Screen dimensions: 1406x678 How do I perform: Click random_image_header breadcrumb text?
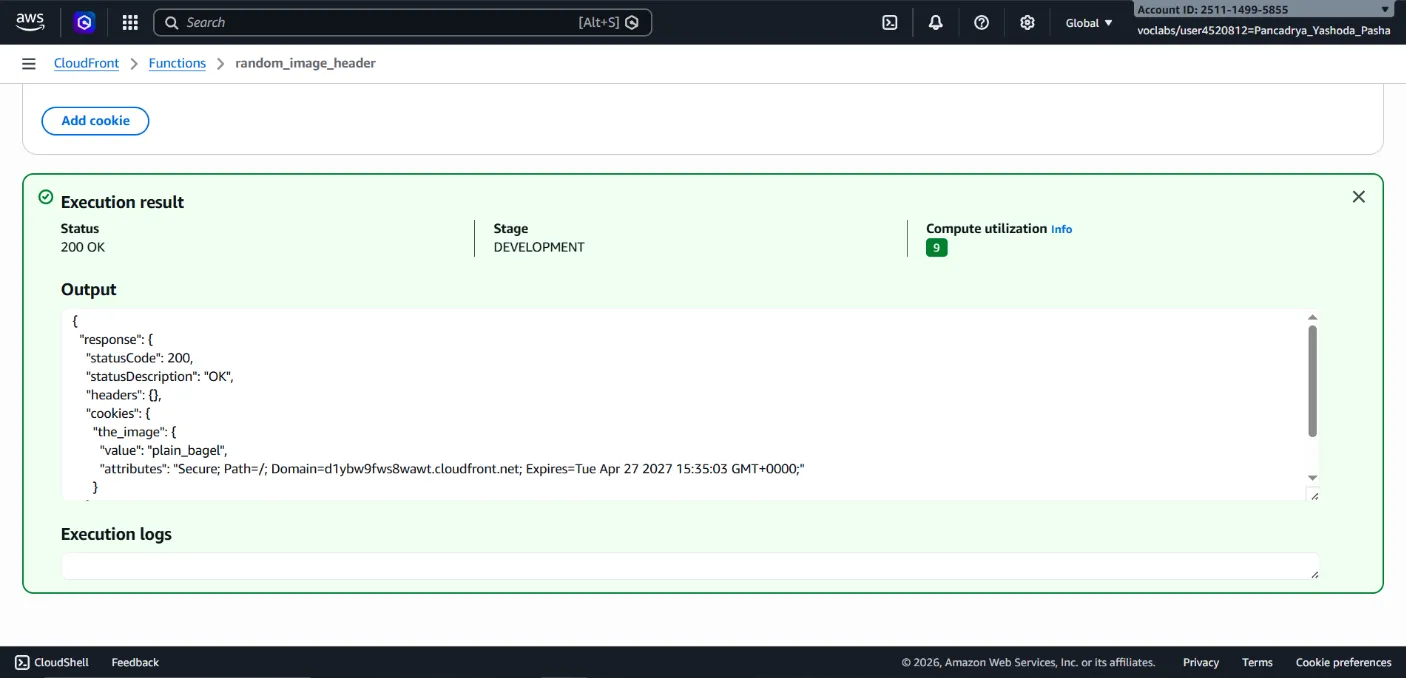click(305, 63)
